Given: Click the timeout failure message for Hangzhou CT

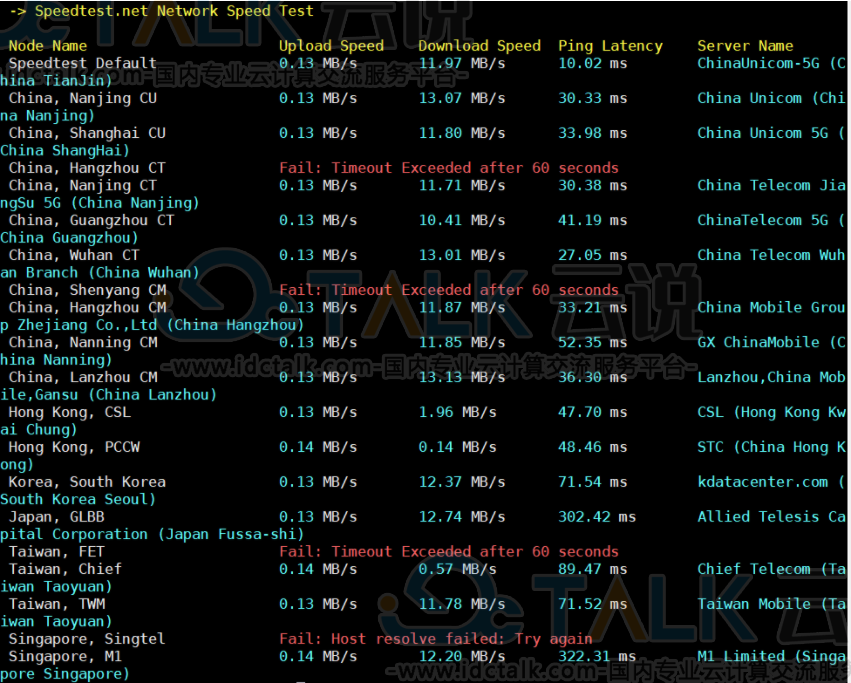Looking at the screenshot, I should [x=449, y=168].
